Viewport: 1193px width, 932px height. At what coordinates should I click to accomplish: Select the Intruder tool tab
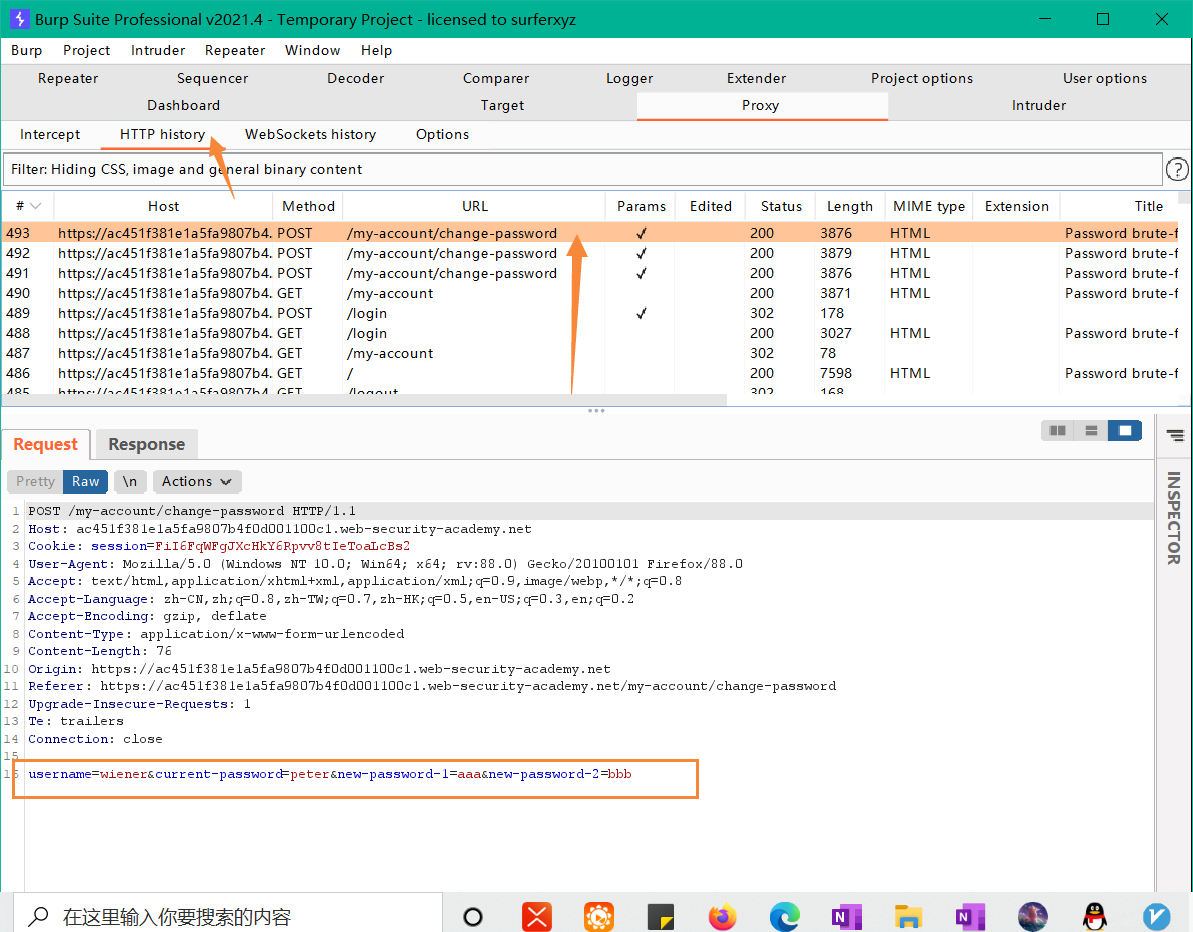[x=1039, y=105]
